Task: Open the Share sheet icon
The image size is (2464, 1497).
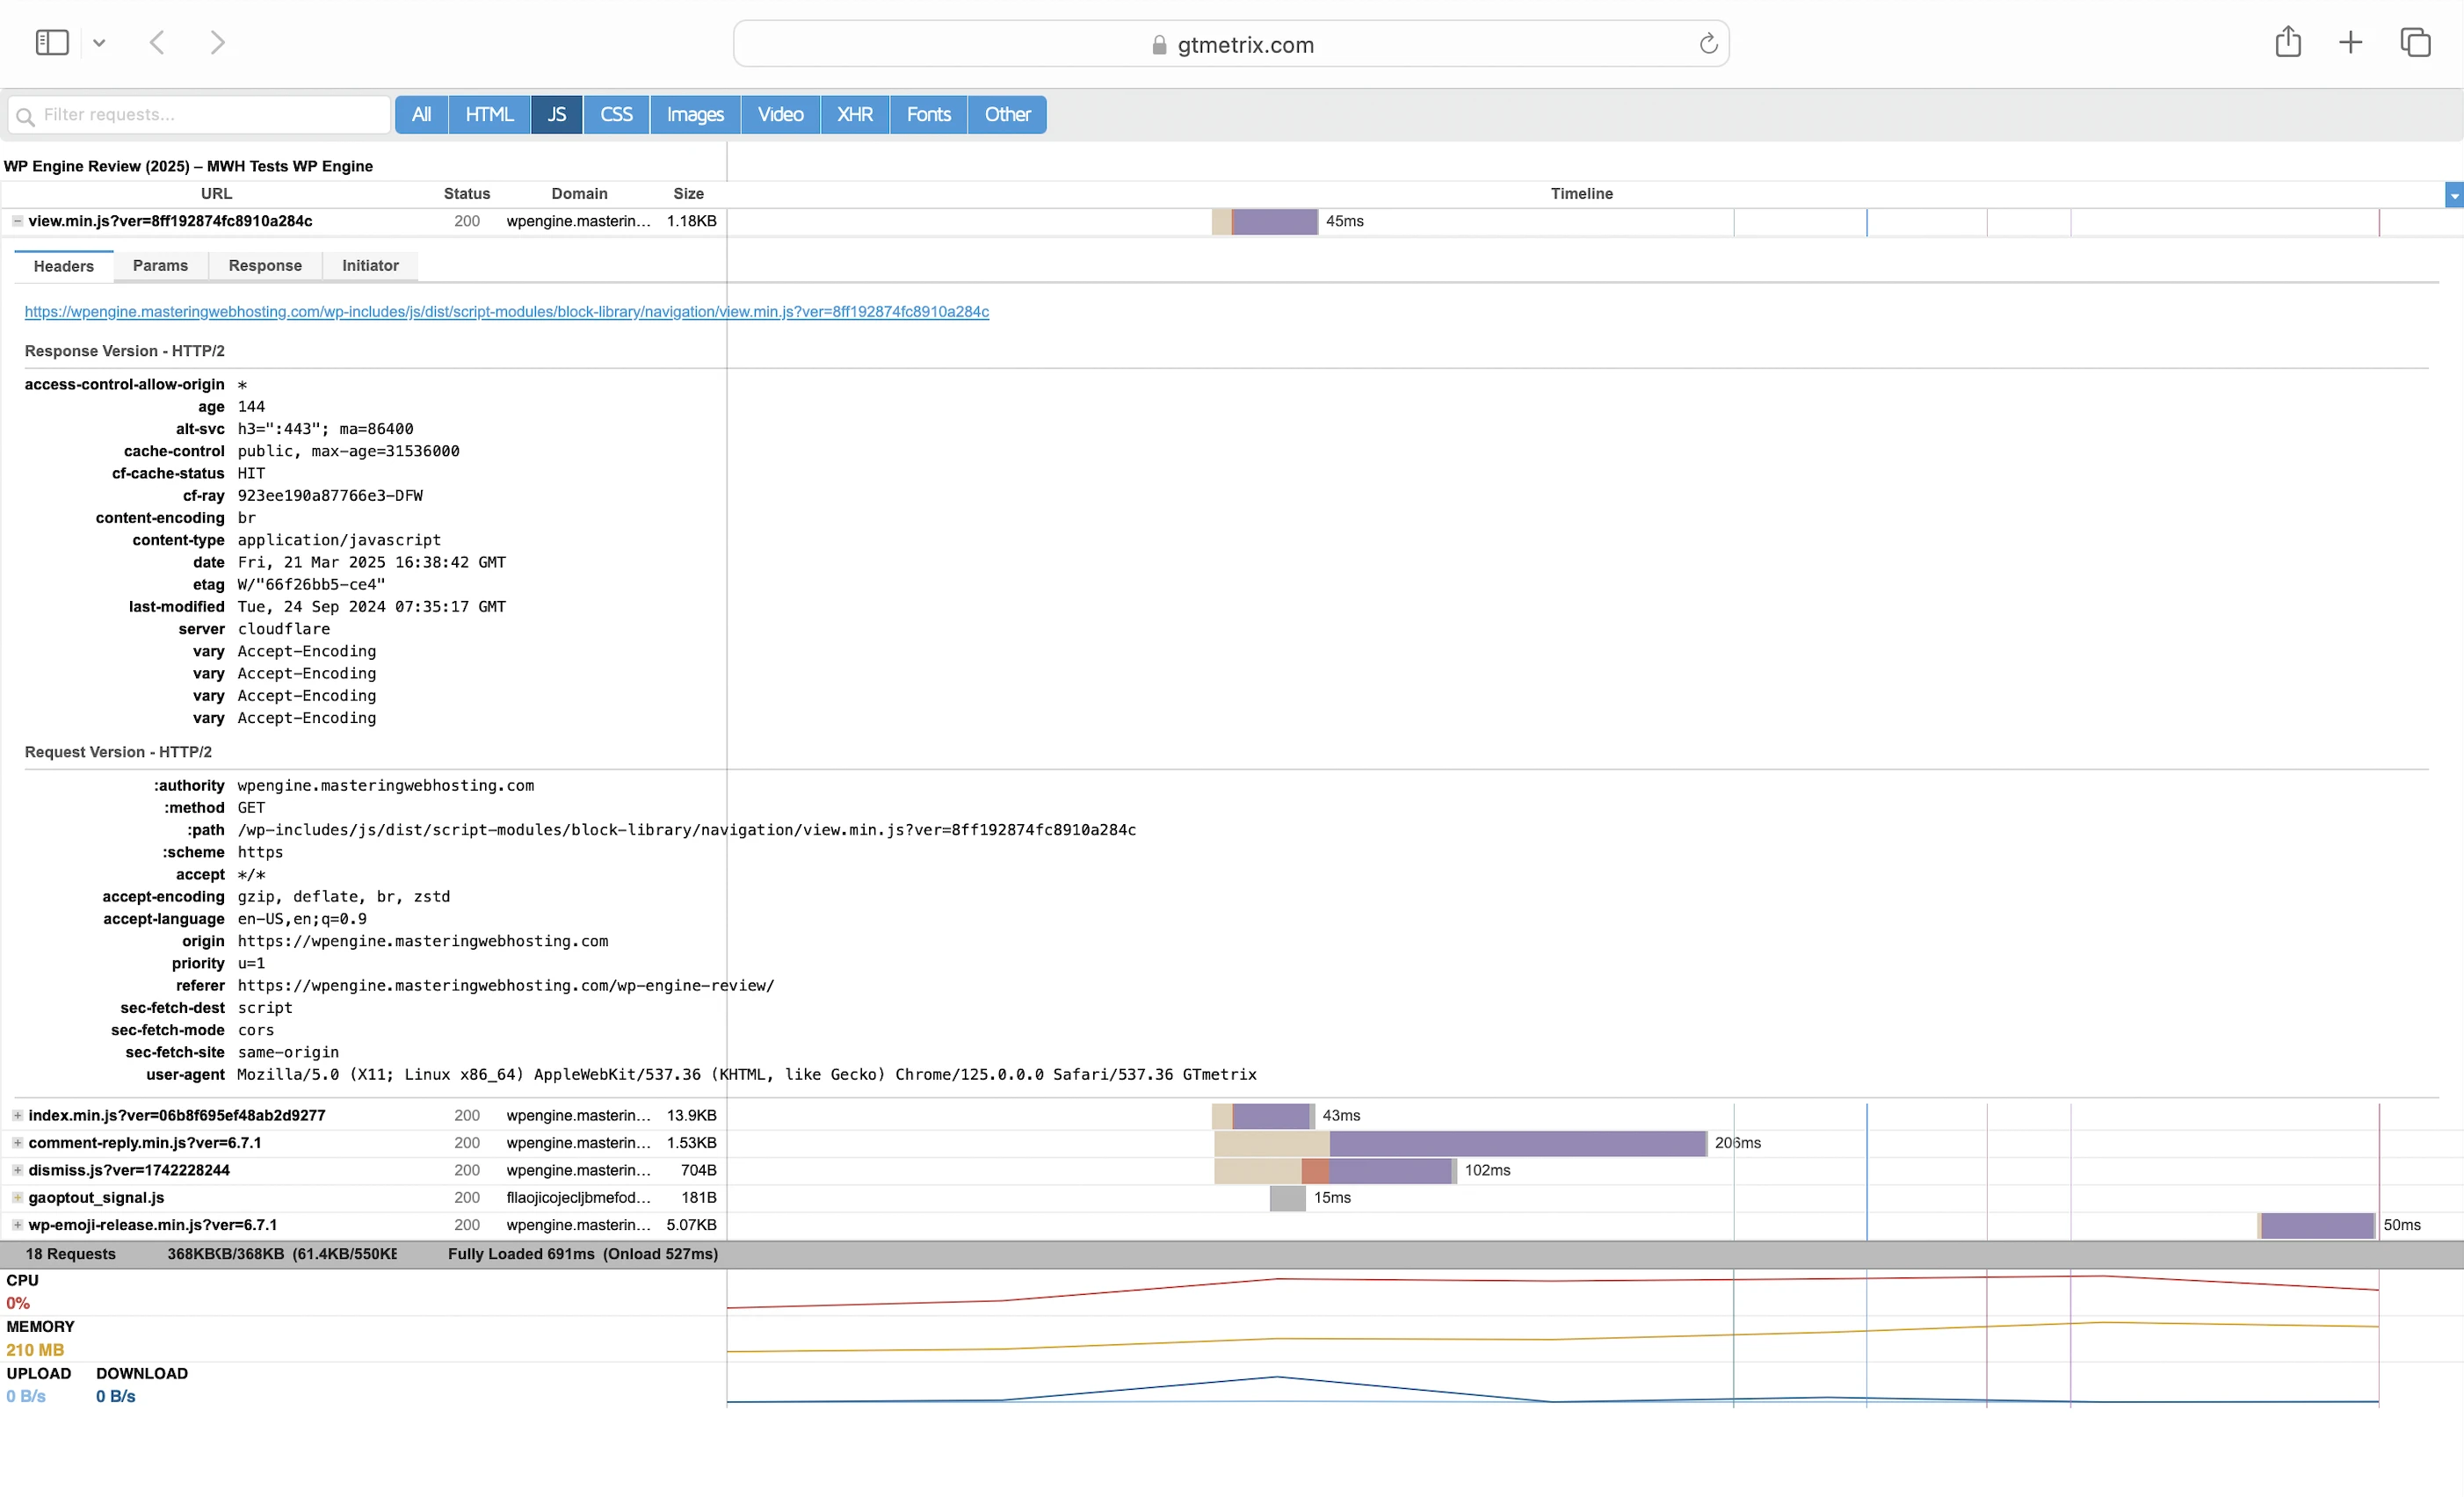Action: [x=2287, y=43]
